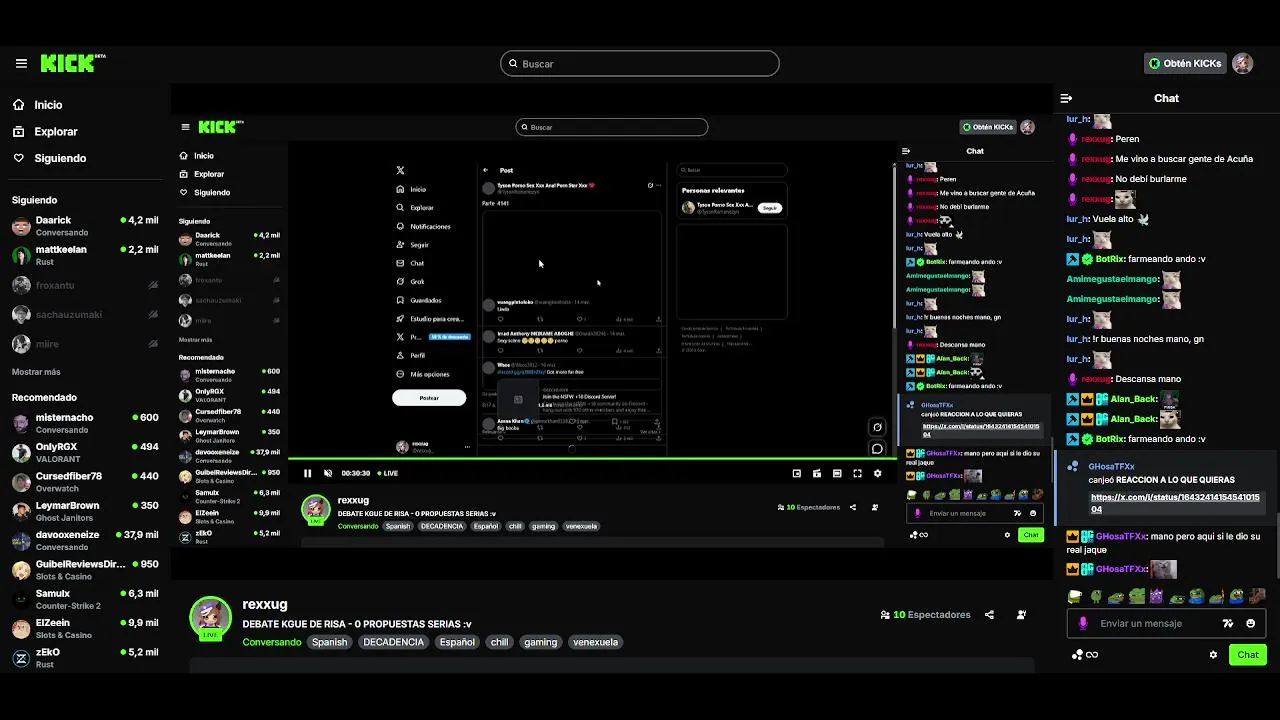Click the clip creation icon in player
The width and height of the screenshot is (1280, 720).
coord(817,473)
